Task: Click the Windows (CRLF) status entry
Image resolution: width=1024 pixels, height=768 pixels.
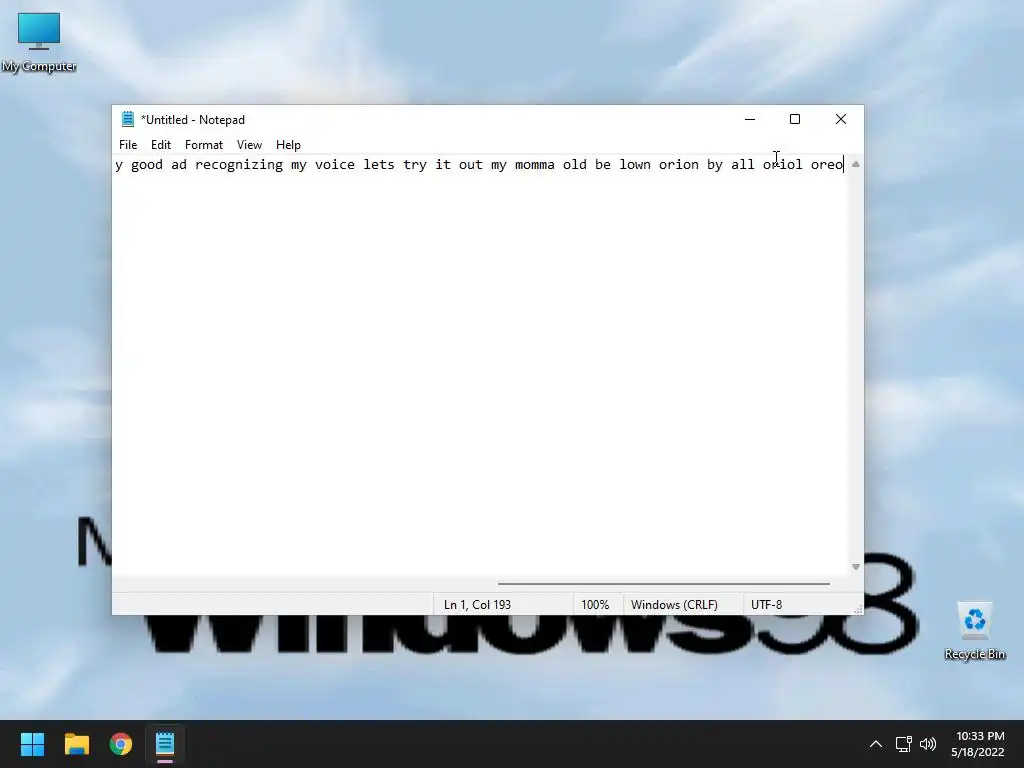Action: [674, 605]
